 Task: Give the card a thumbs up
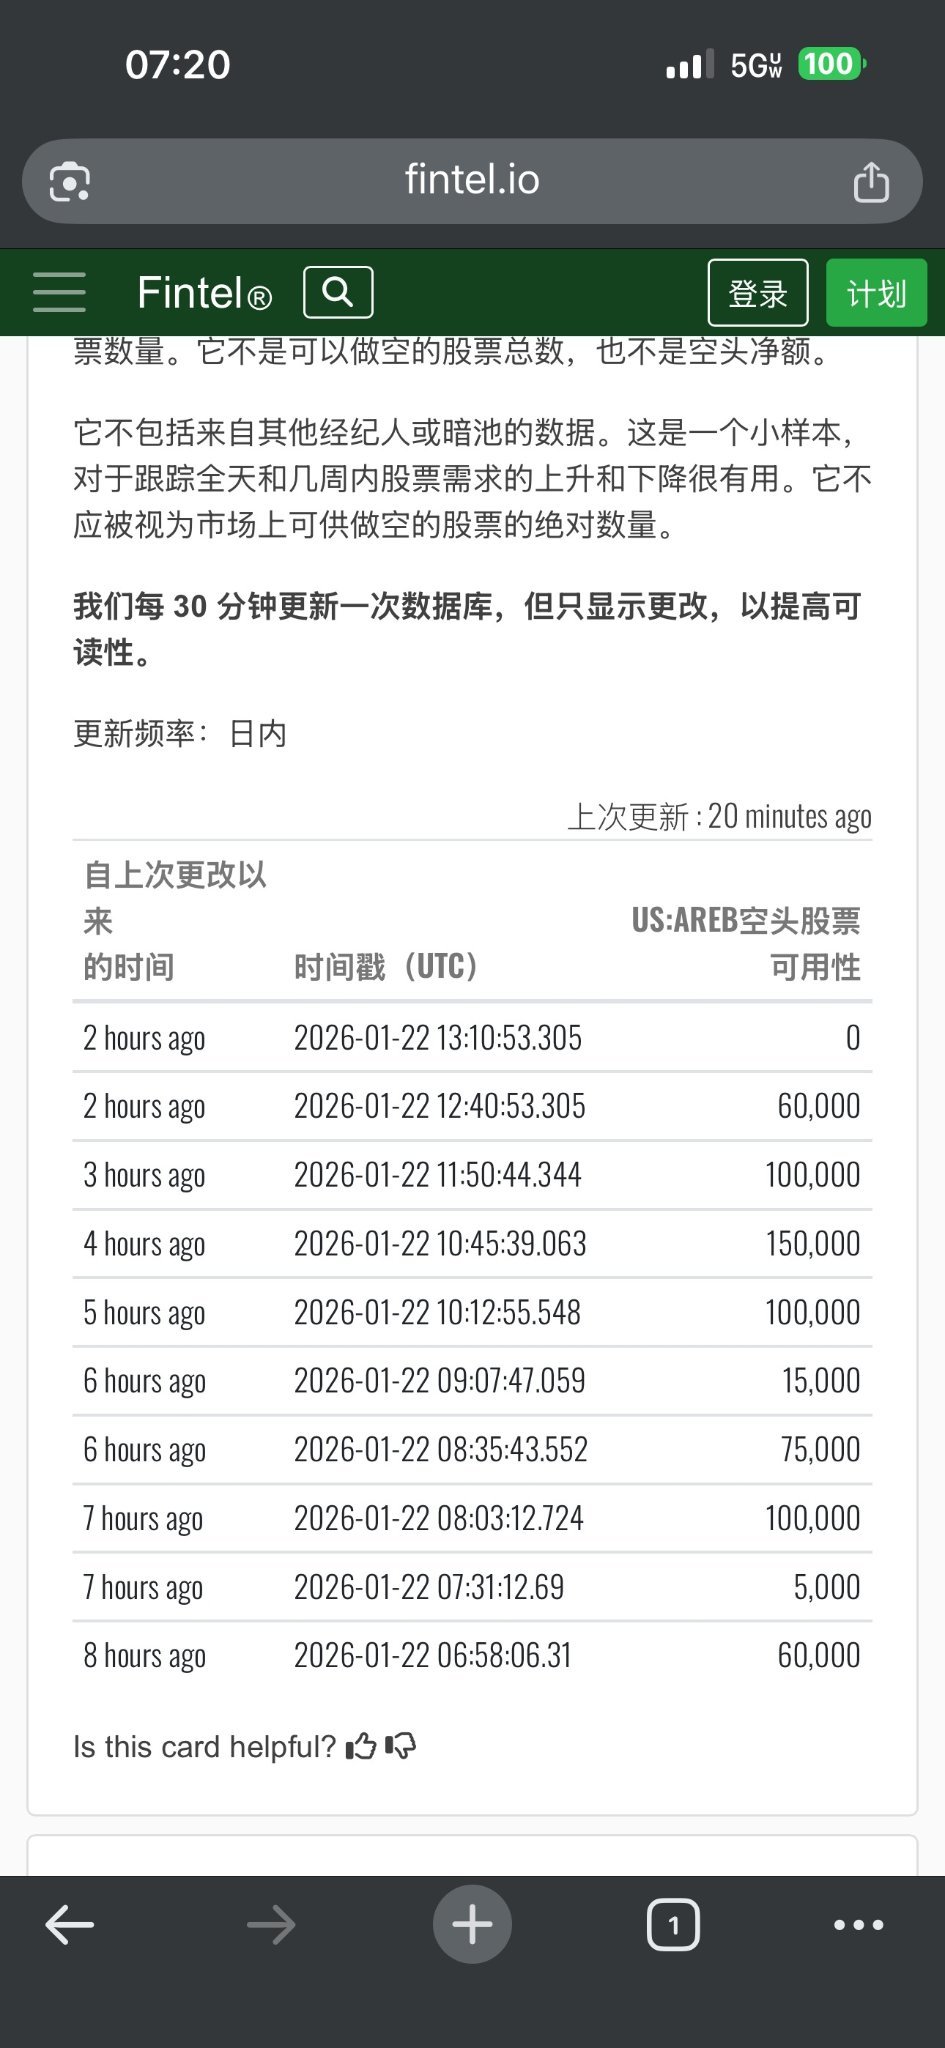360,1747
